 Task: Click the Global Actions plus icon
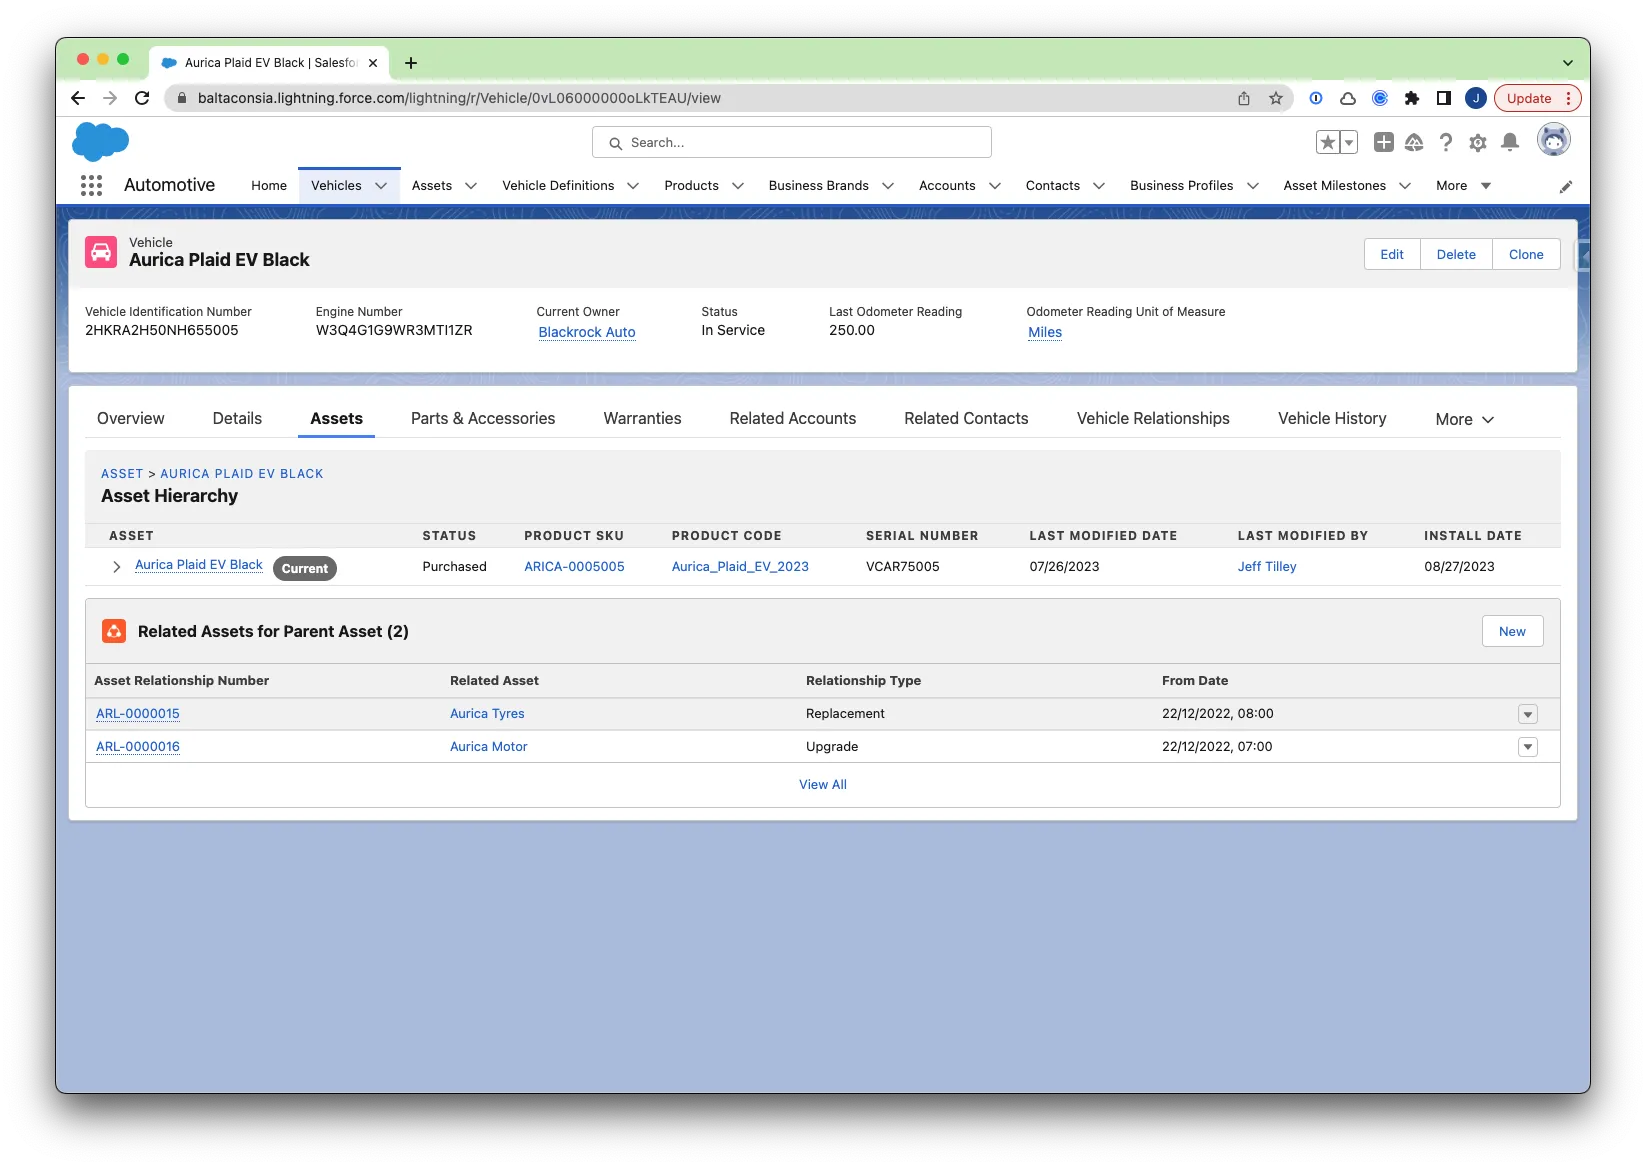click(1383, 143)
